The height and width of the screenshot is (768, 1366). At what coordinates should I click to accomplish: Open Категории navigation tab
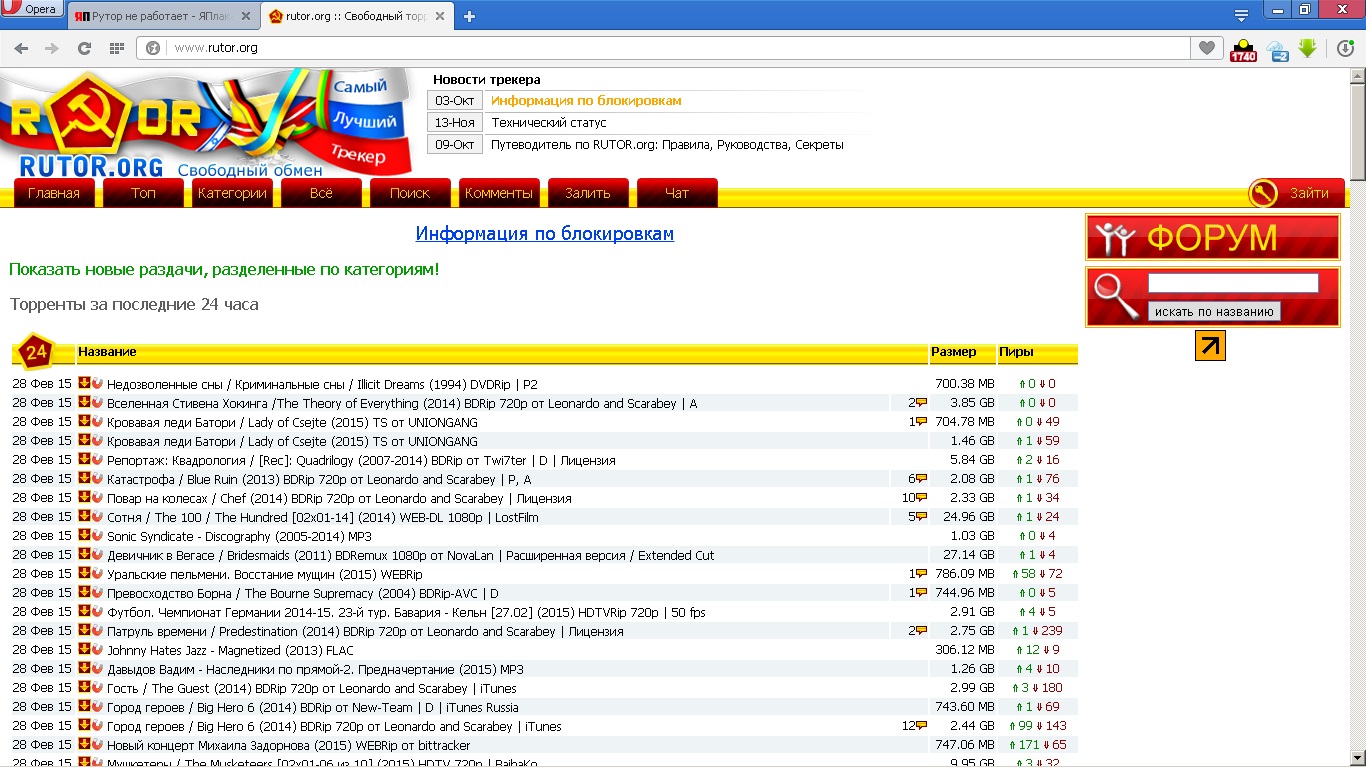232,193
